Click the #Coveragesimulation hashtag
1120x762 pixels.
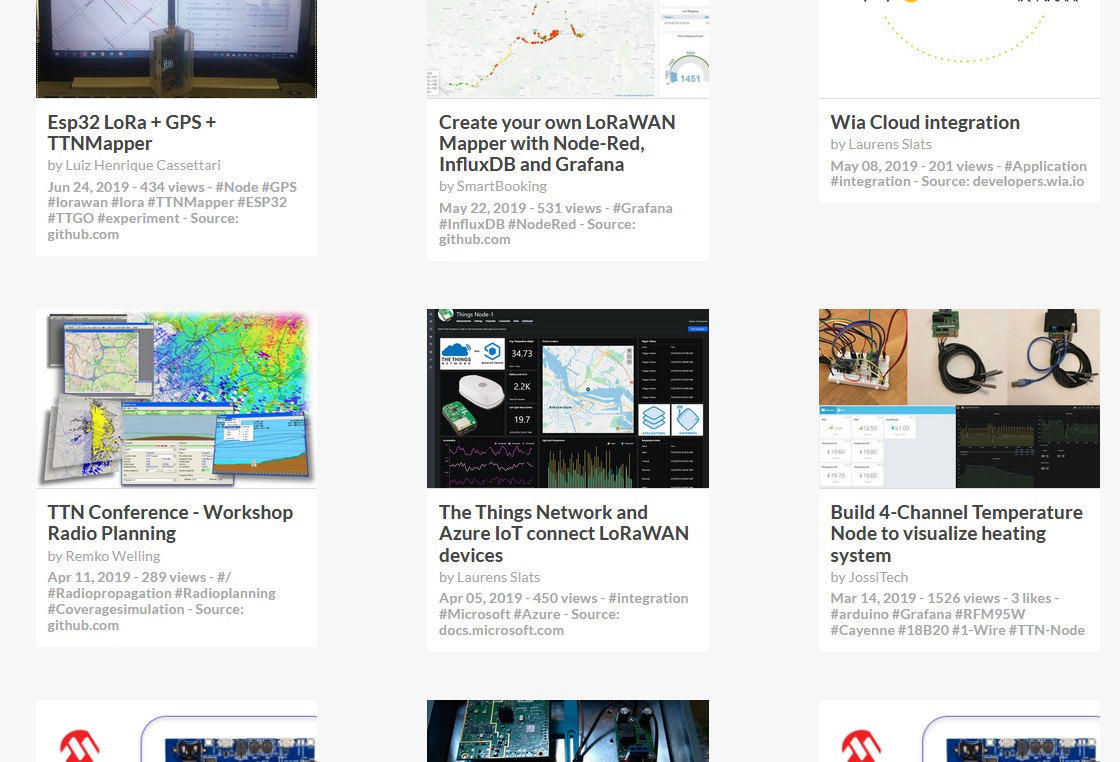tap(116, 609)
